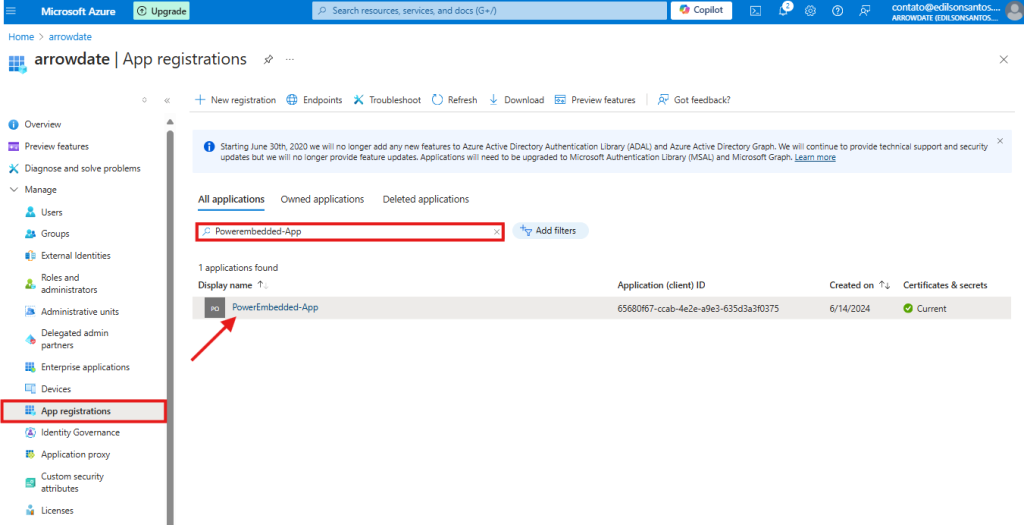Viewport: 1024px width, 525px height.
Task: Click Got feedback?
Action: tap(694, 100)
